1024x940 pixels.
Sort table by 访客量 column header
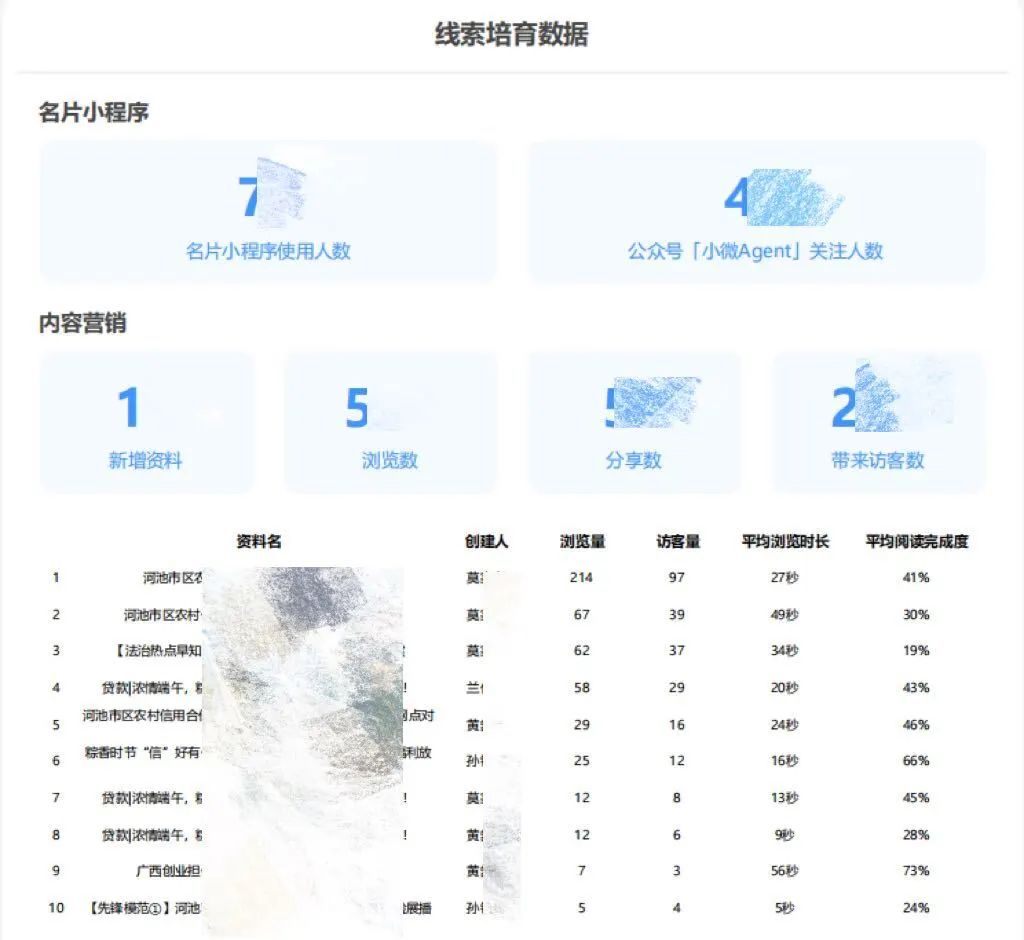(678, 542)
